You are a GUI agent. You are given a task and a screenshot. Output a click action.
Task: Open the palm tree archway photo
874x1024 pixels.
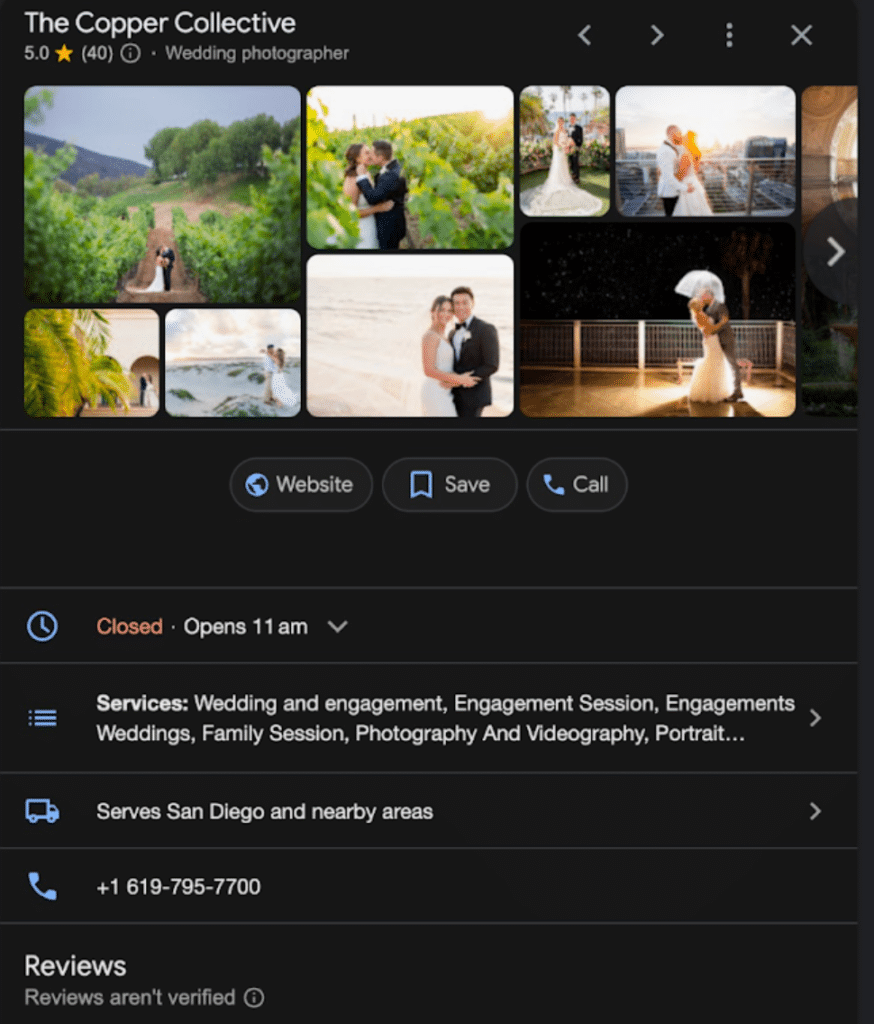pyautogui.click(x=91, y=362)
